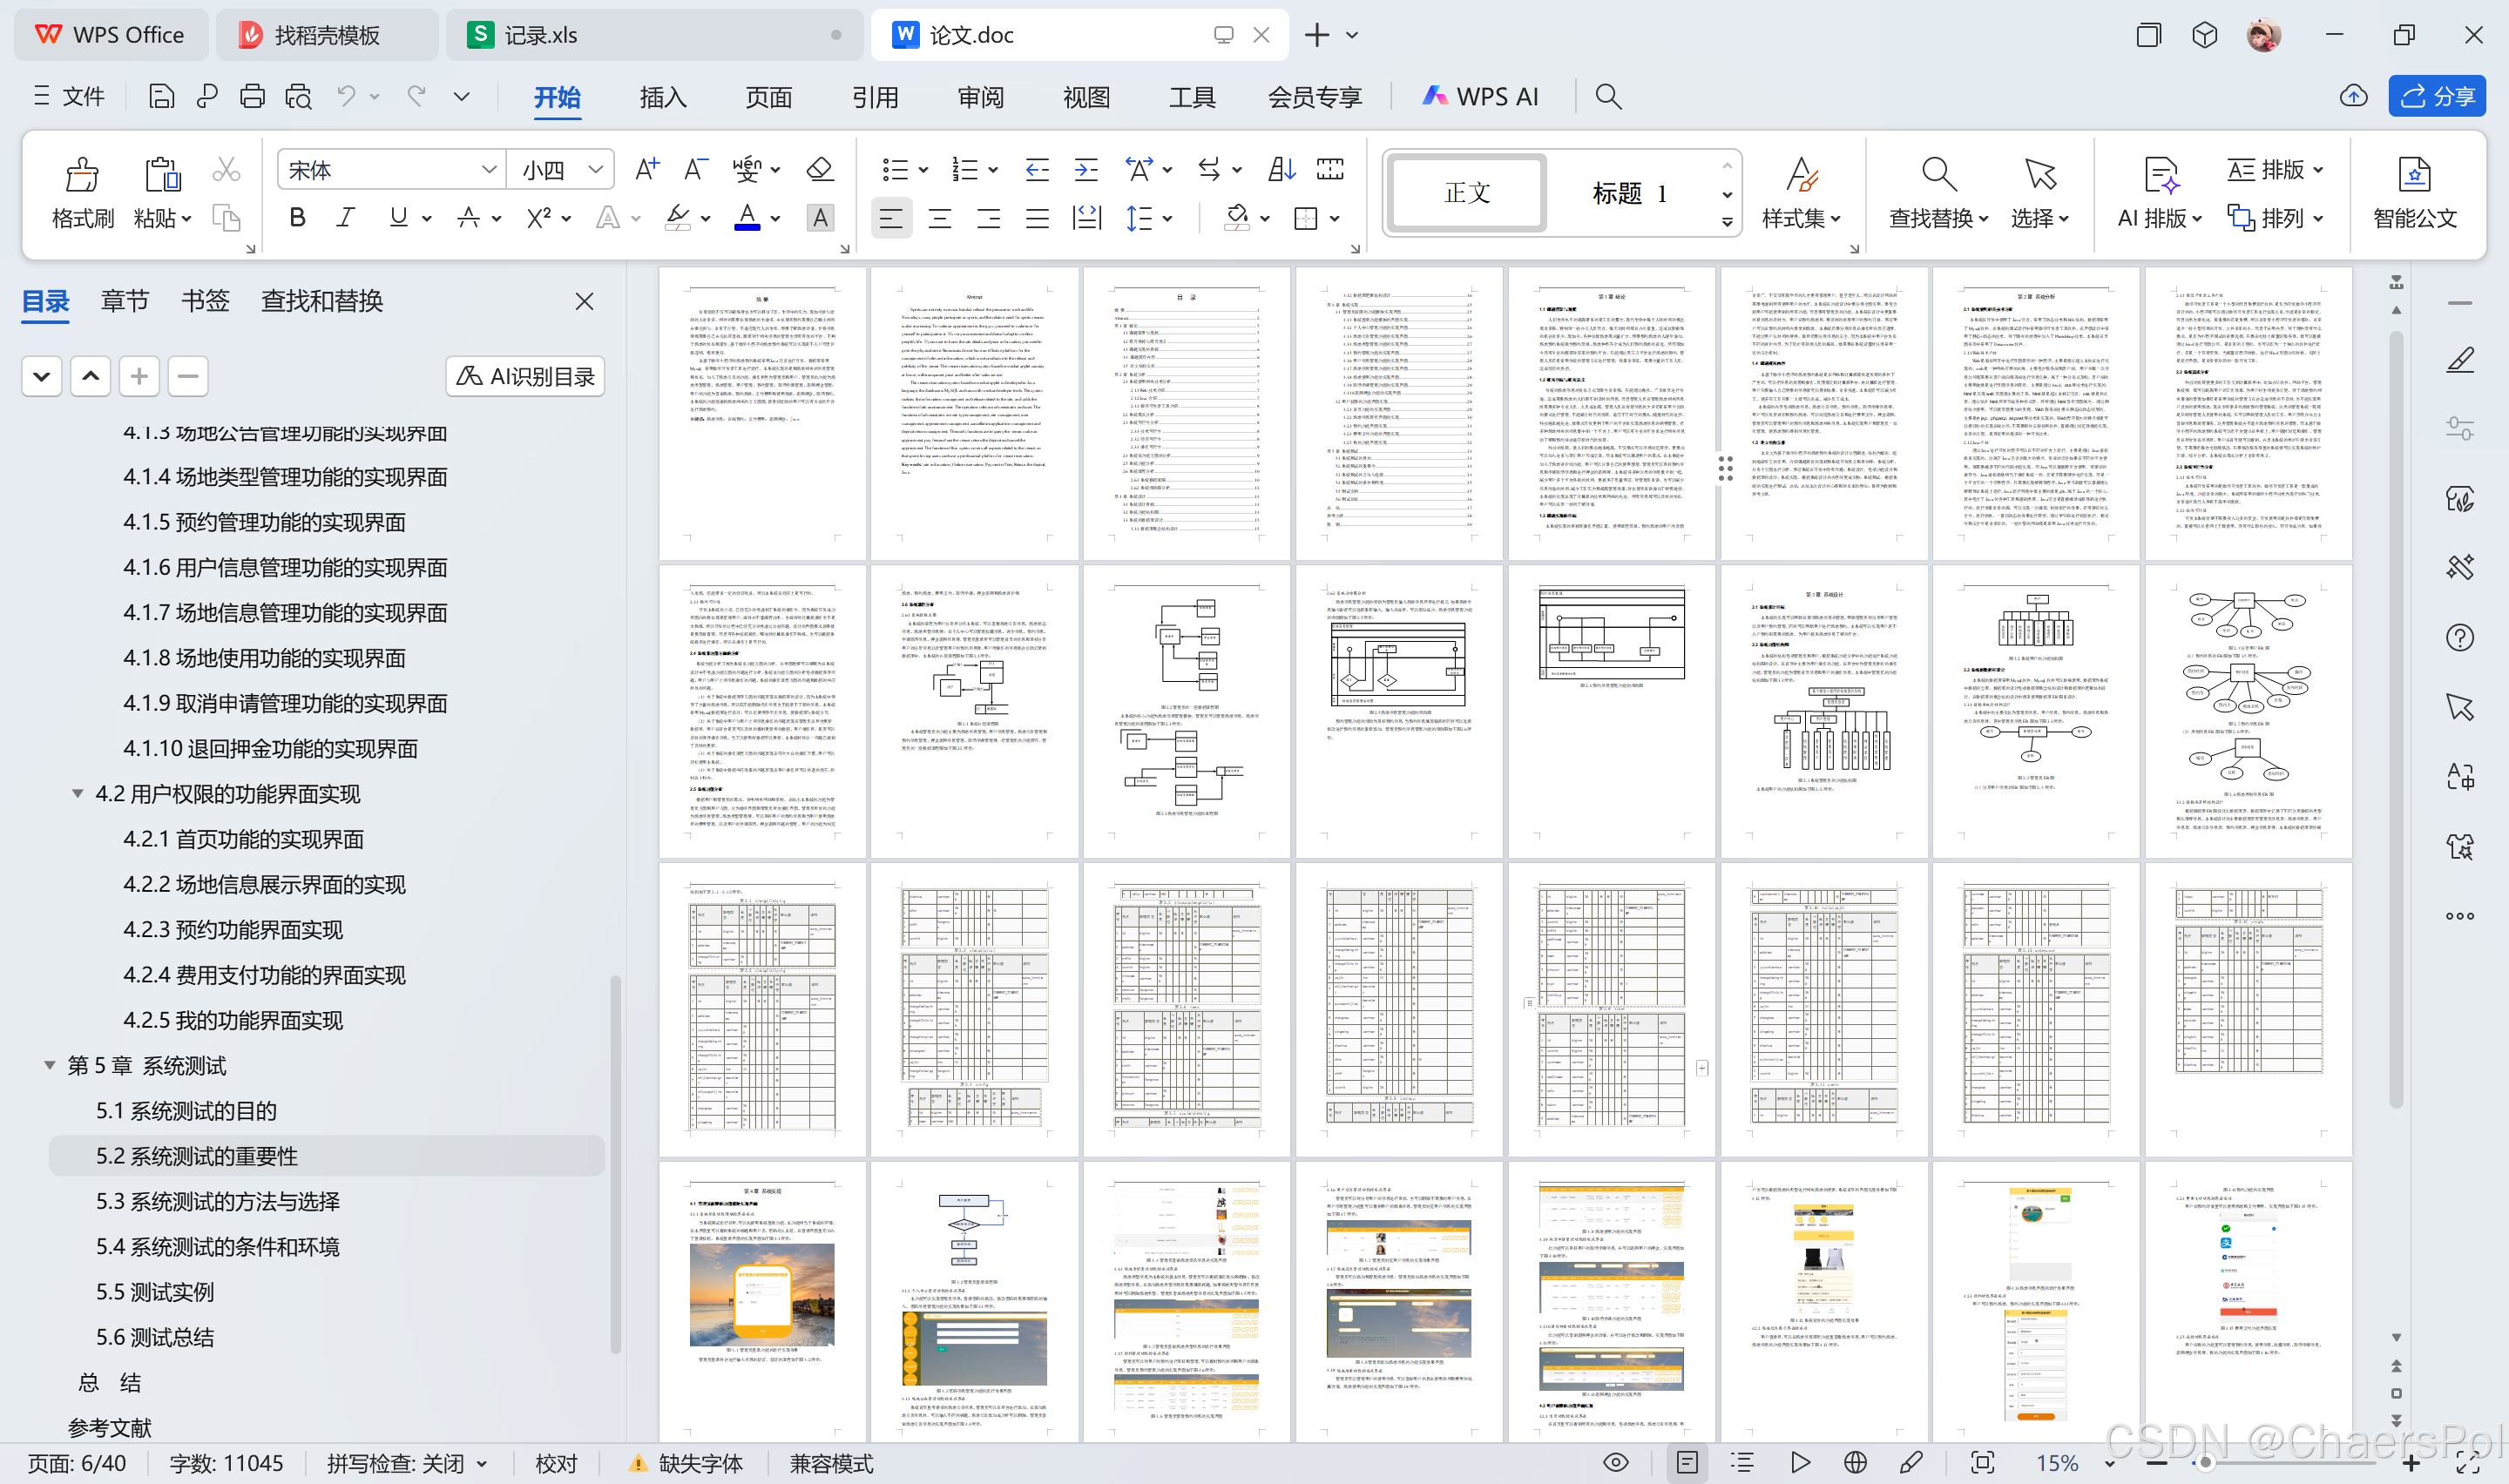Switch to the 章节 navigation tab
The height and width of the screenshot is (1484, 2509).
point(124,300)
